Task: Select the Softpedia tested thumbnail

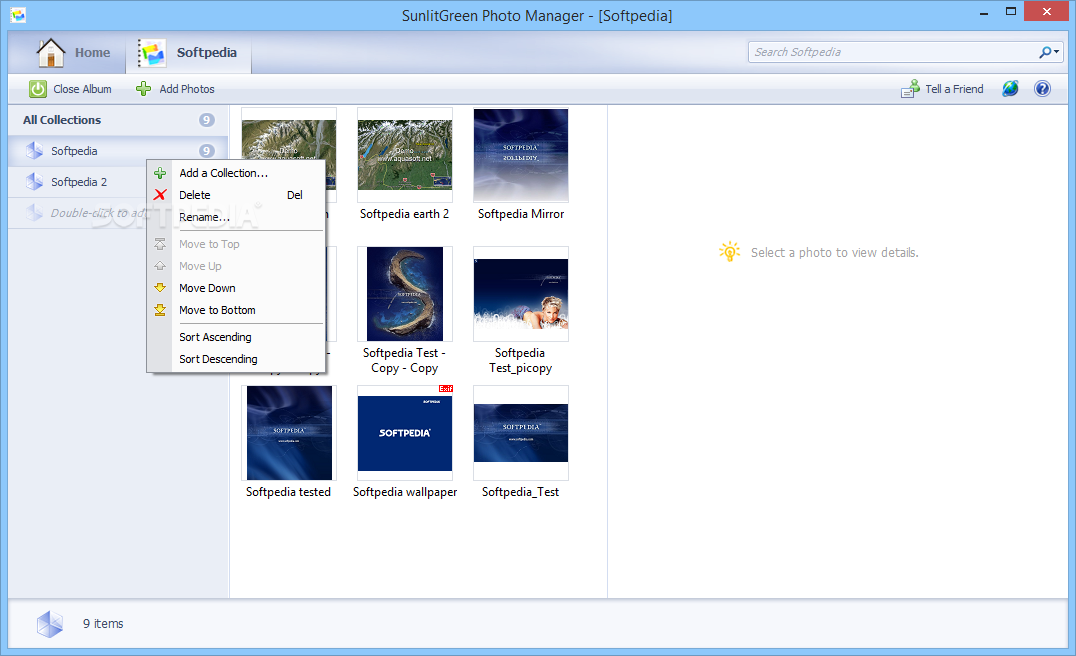Action: point(289,433)
